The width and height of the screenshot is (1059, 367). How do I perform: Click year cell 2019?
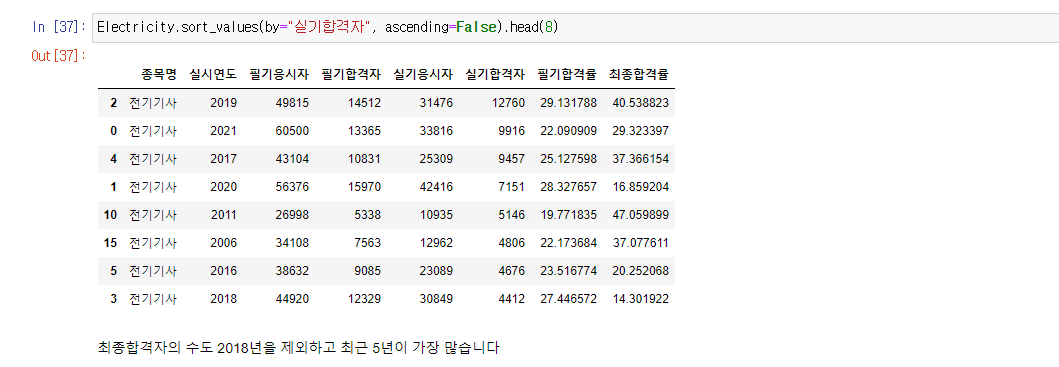[x=224, y=103]
